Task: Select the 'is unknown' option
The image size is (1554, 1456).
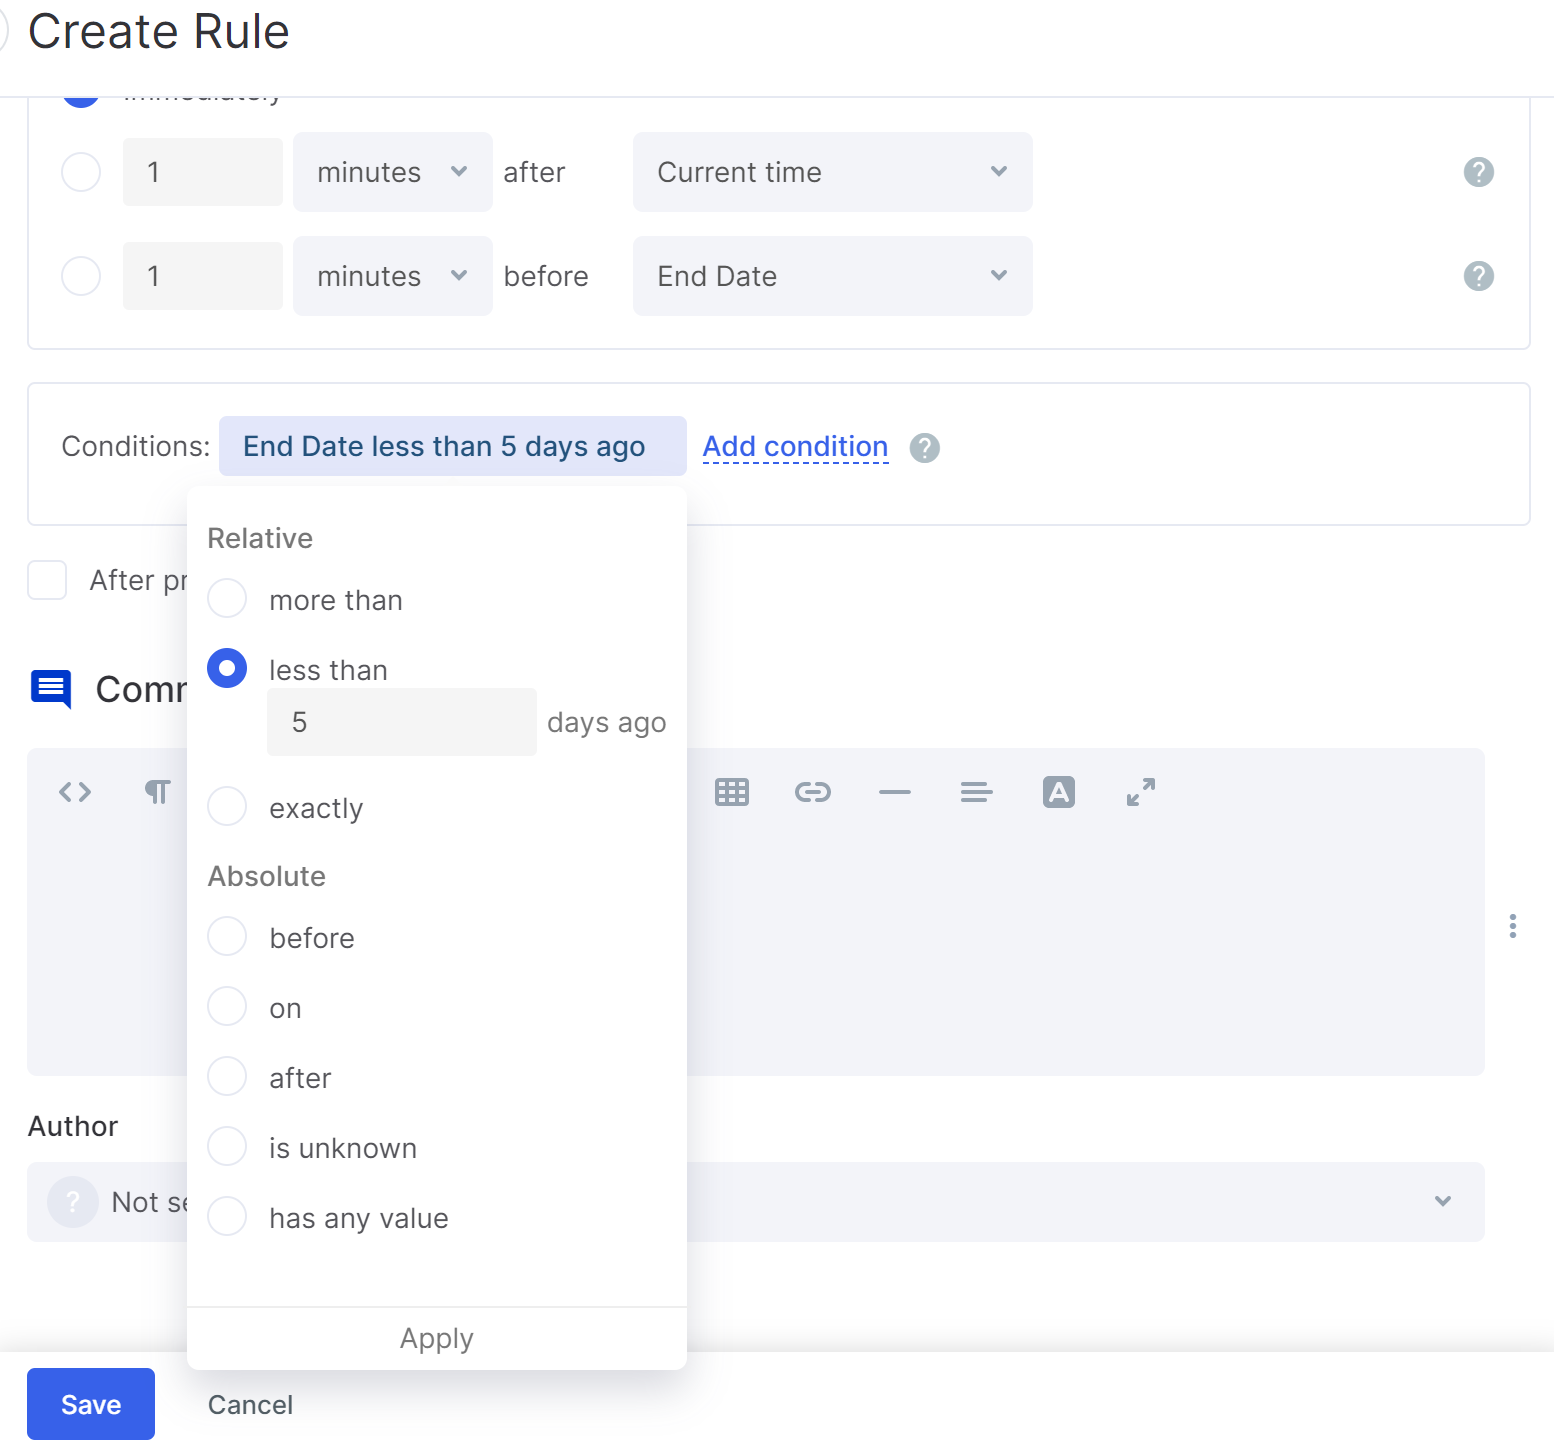Action: pos(227,1146)
